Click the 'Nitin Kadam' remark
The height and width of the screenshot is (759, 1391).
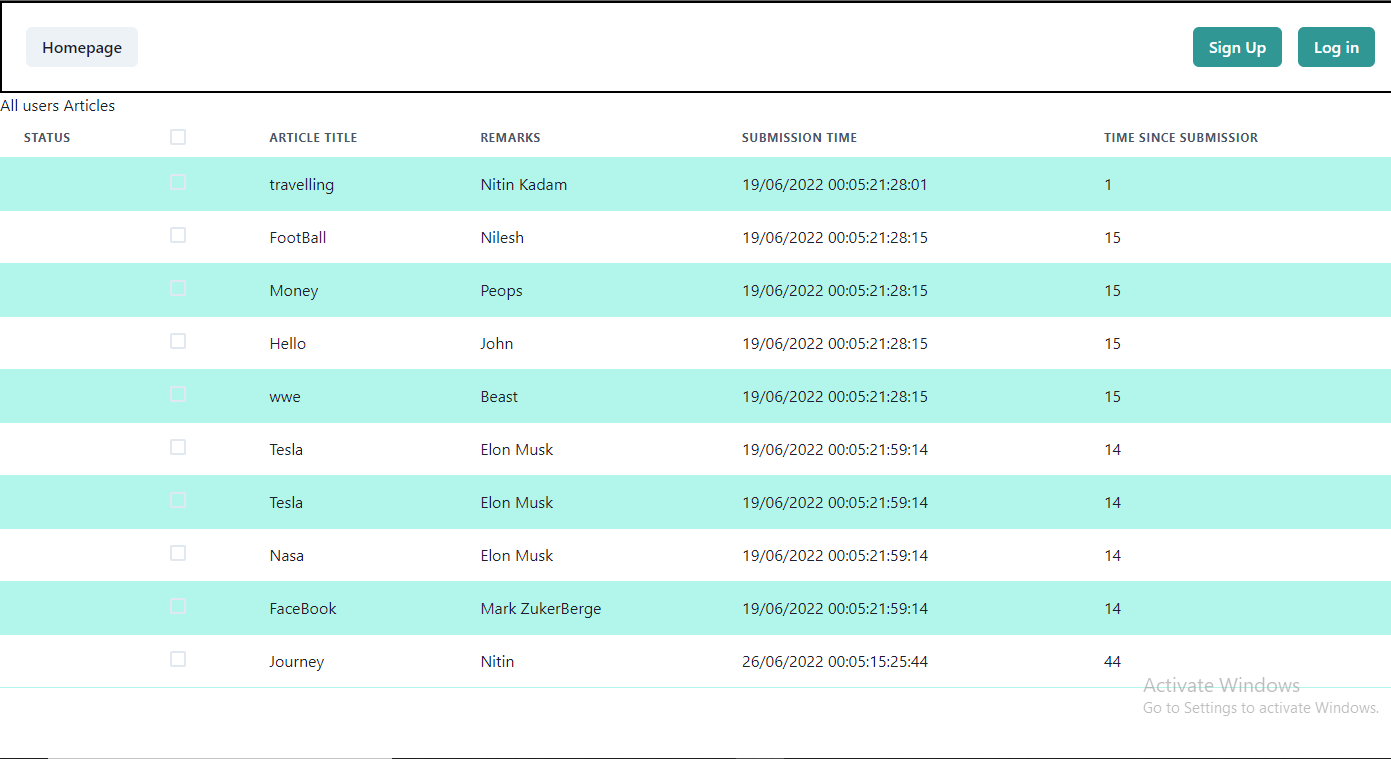pyautogui.click(x=524, y=185)
